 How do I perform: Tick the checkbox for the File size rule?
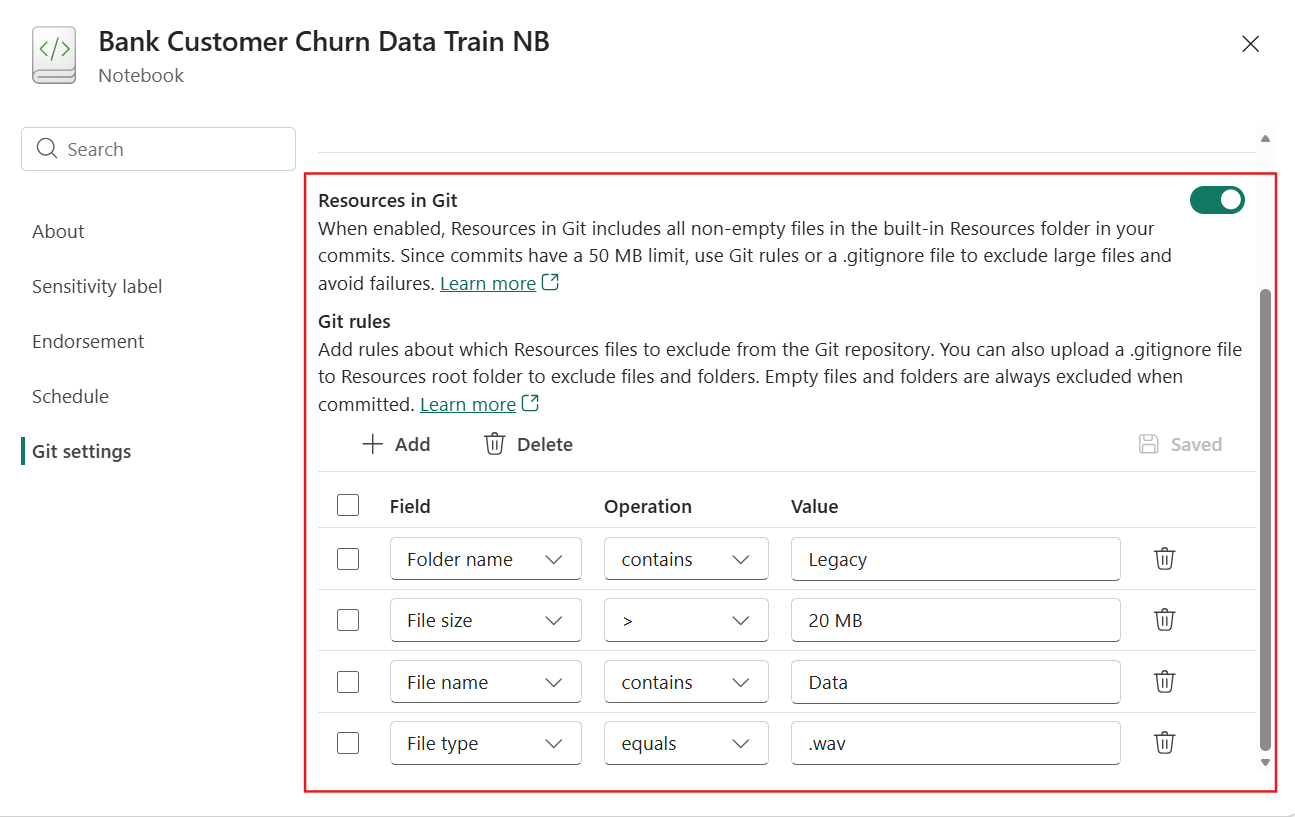click(x=348, y=620)
